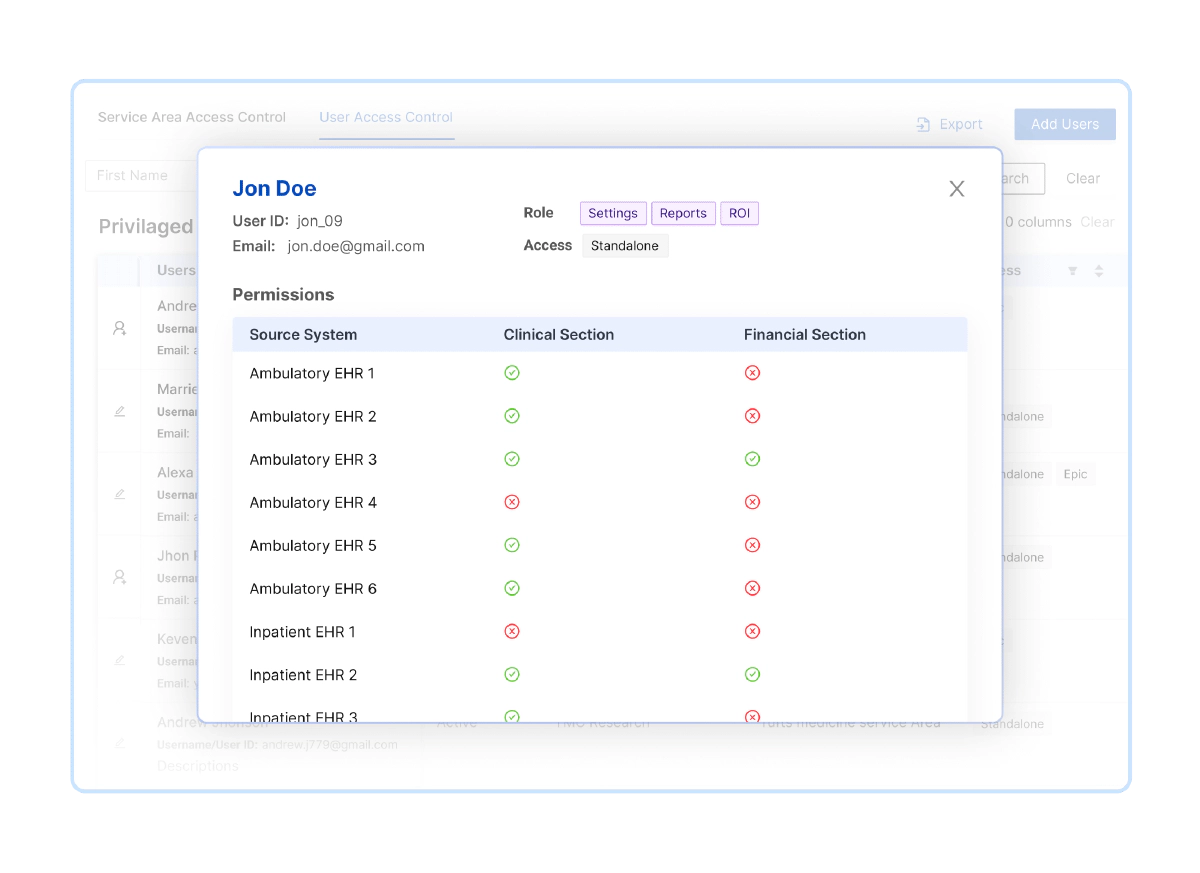Click Ambulatory EHR 5 Financial Section cross icon

pos(753,545)
